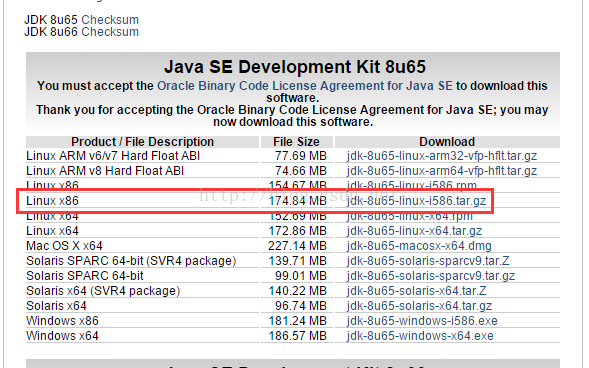Download jdk-8u65-solaris-sparcv9.tar.Z file
Screen dimensions: 589x368
coord(428,261)
